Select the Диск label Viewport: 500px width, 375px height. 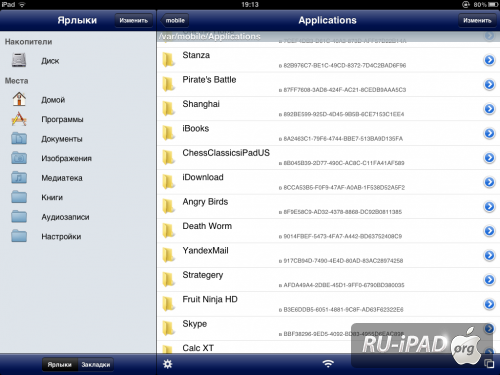click(x=50, y=61)
